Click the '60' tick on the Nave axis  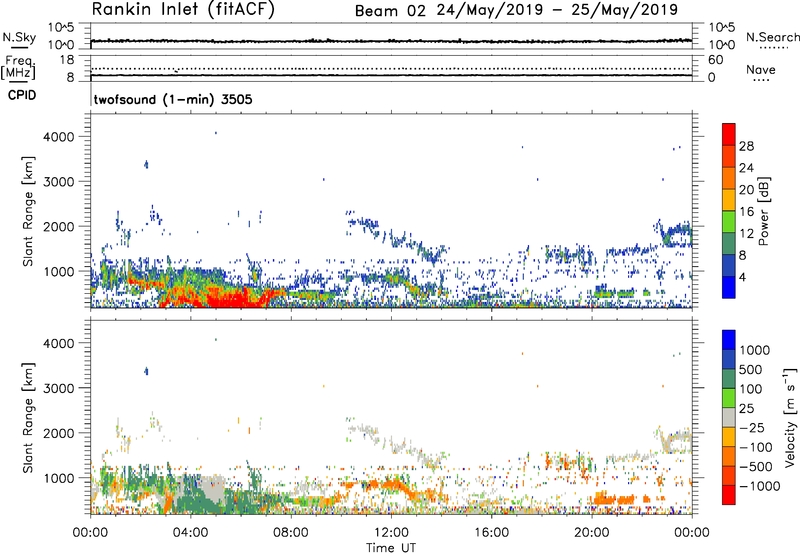tap(715, 60)
